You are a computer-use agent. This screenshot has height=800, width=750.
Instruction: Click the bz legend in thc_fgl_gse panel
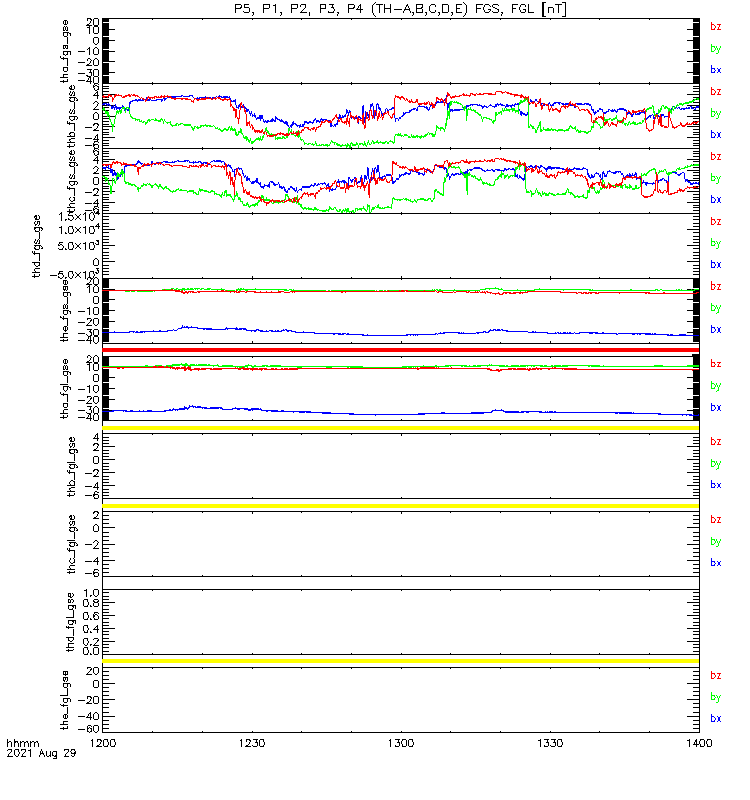716,519
